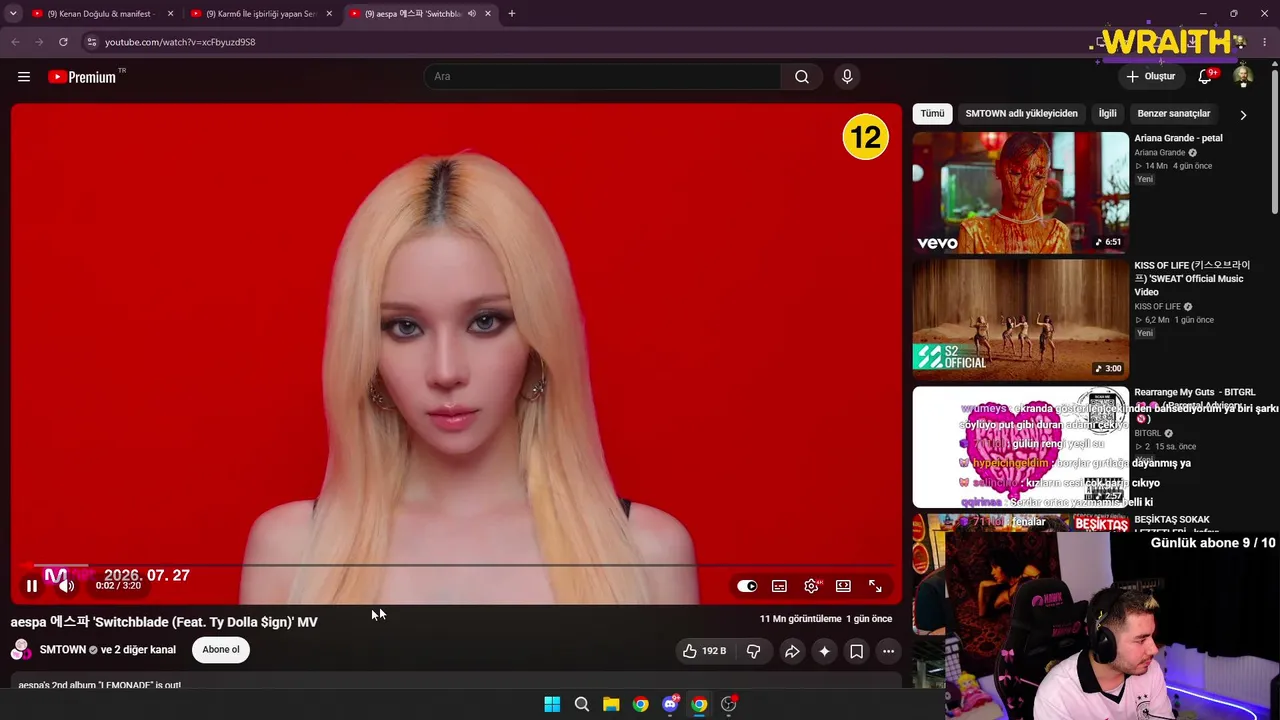Go back to the previous page
The image size is (1280, 720).
[x=15, y=42]
